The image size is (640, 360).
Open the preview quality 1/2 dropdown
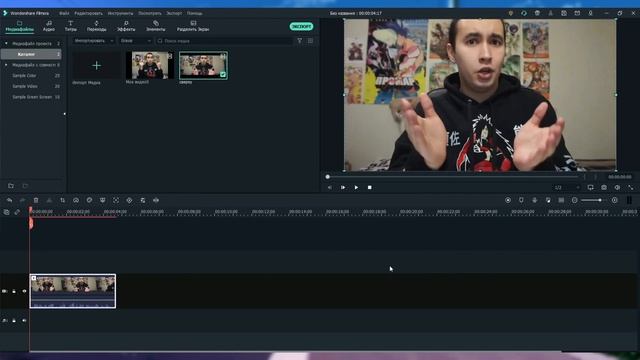coord(567,188)
